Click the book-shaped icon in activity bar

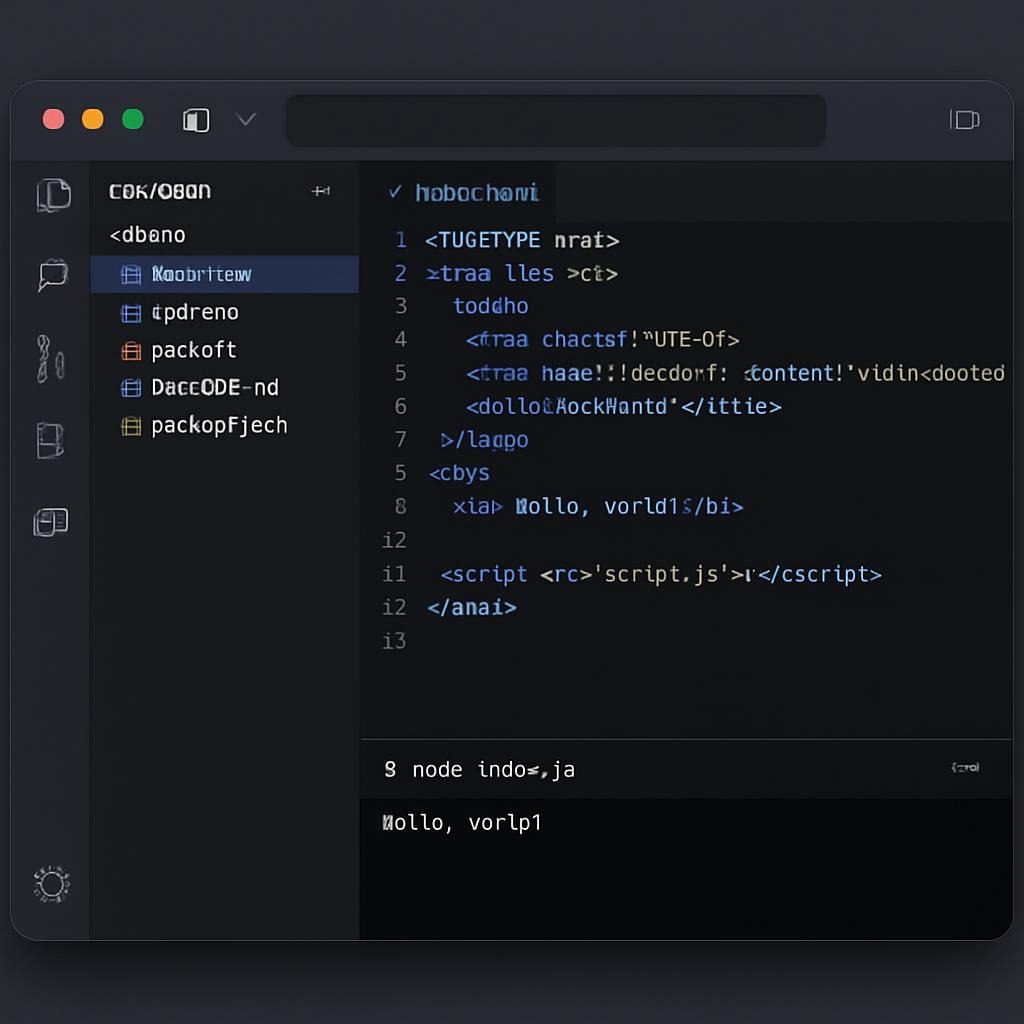[51, 440]
